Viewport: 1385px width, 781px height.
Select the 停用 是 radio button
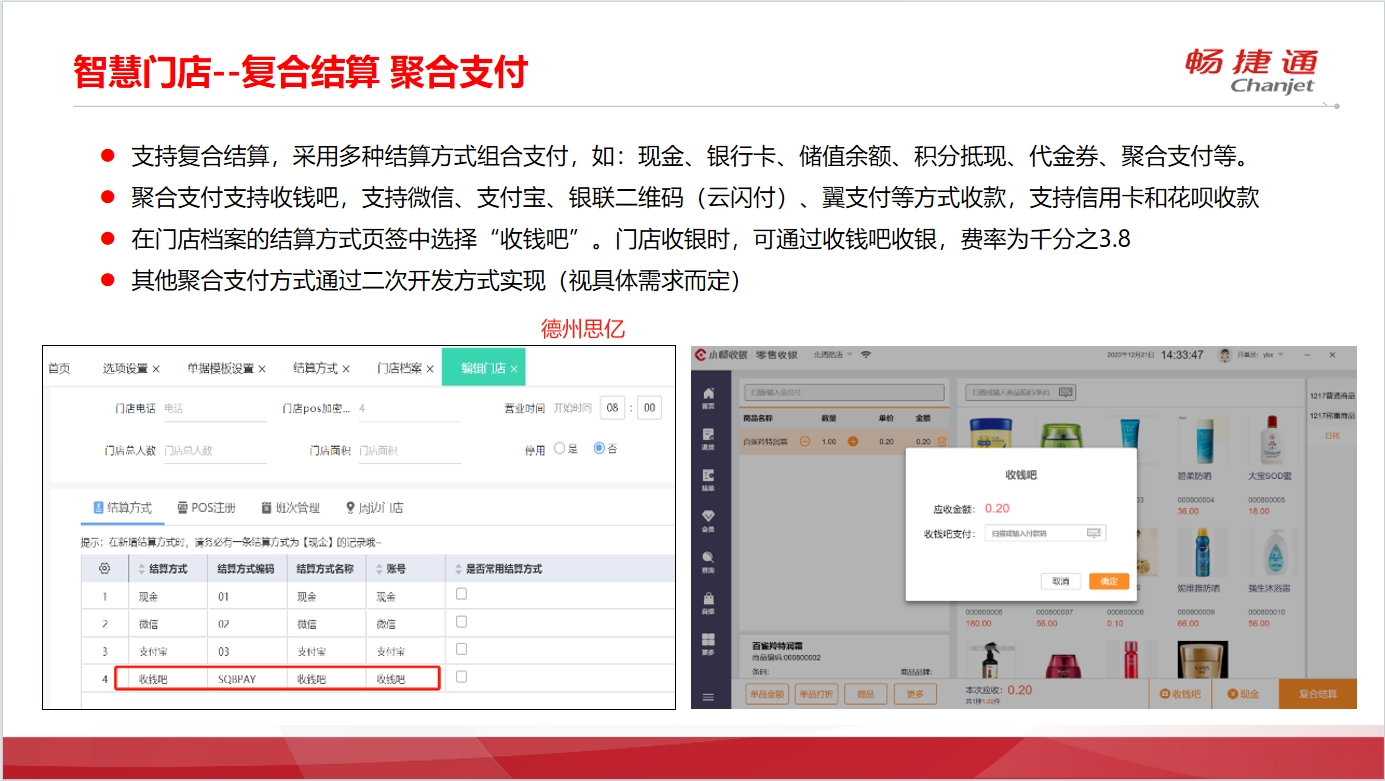coord(559,449)
